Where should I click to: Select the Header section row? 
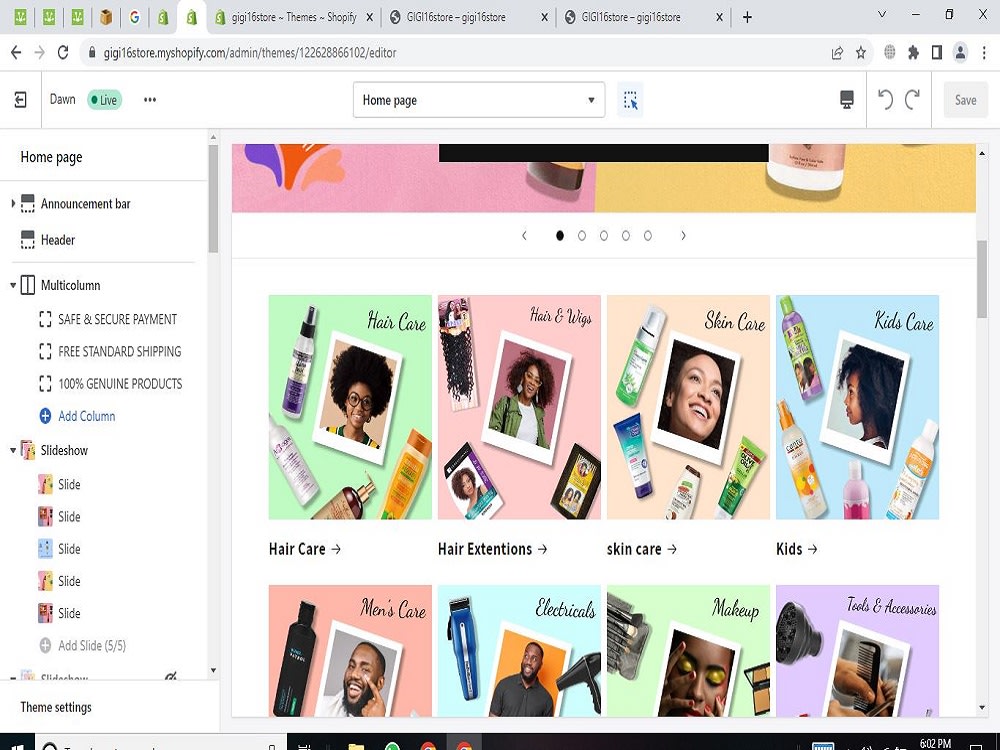(x=104, y=240)
